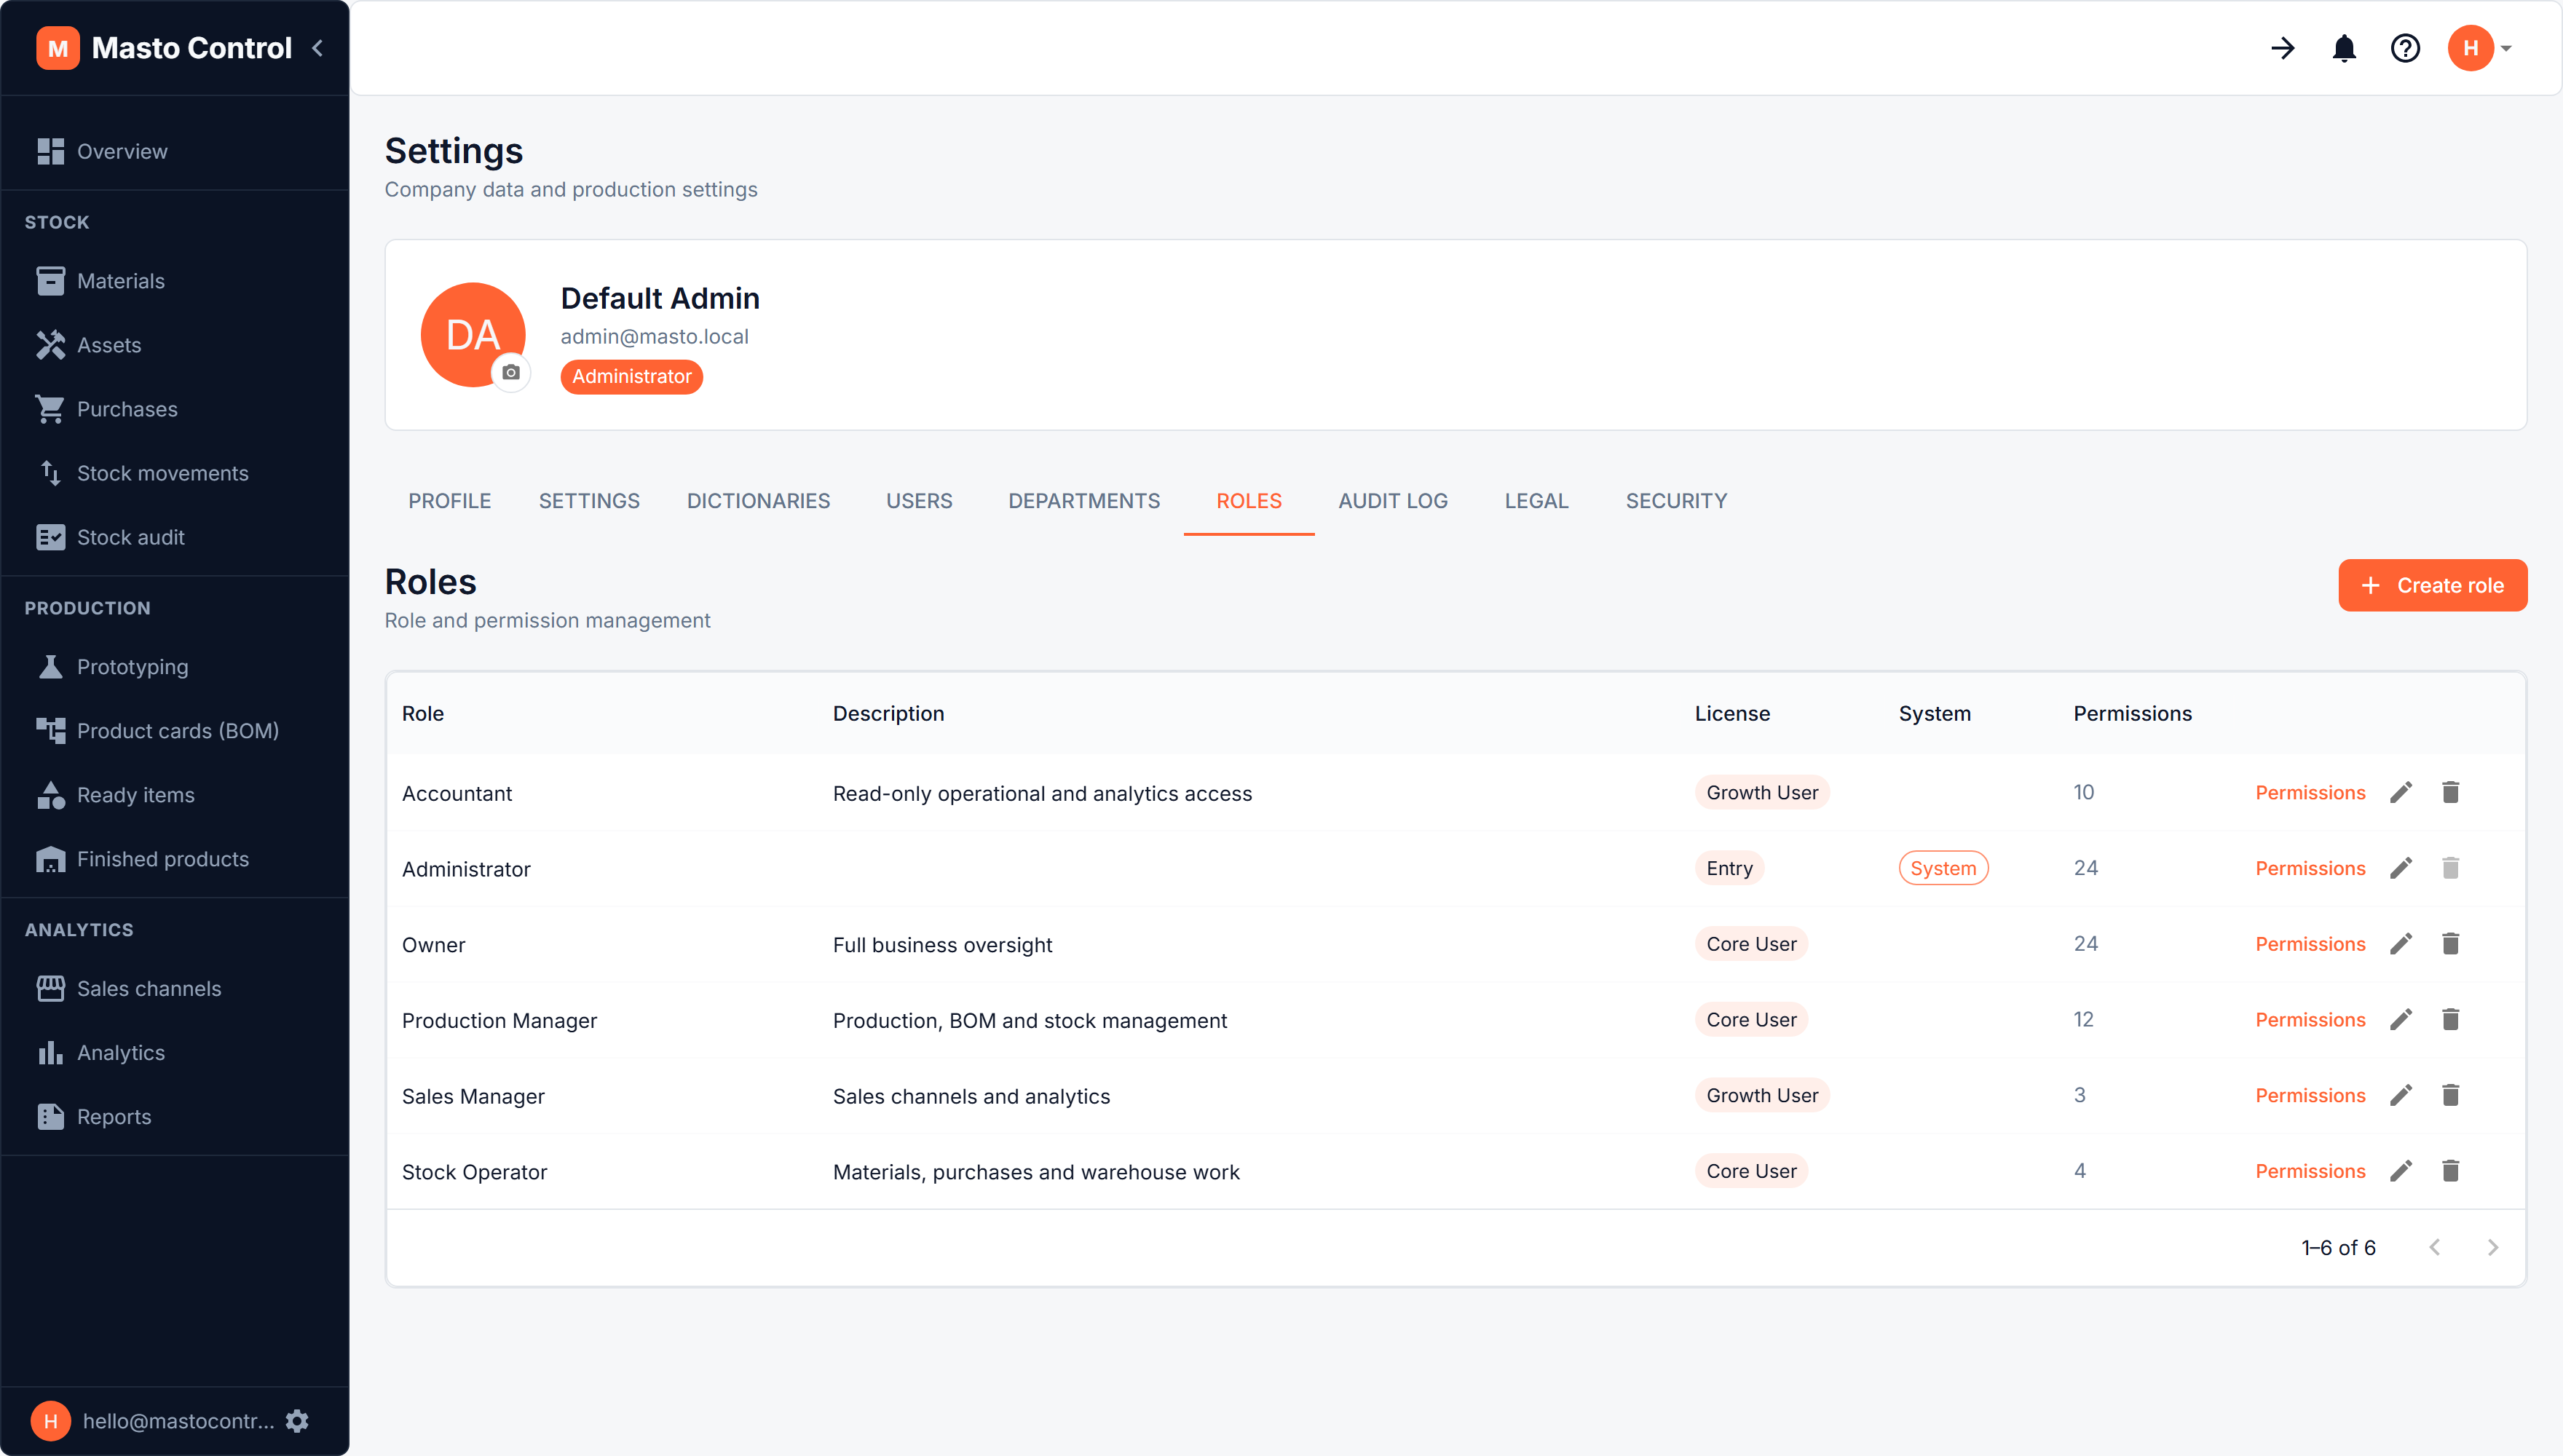Open the settings gear in sidebar footer
Image resolution: width=2563 pixels, height=1456 pixels.
(x=297, y=1421)
